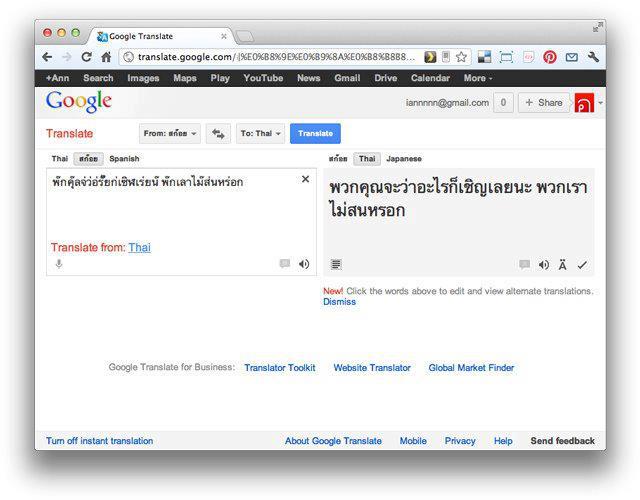Expand the More menu in black bar
The width and height of the screenshot is (640, 500).
point(478,78)
